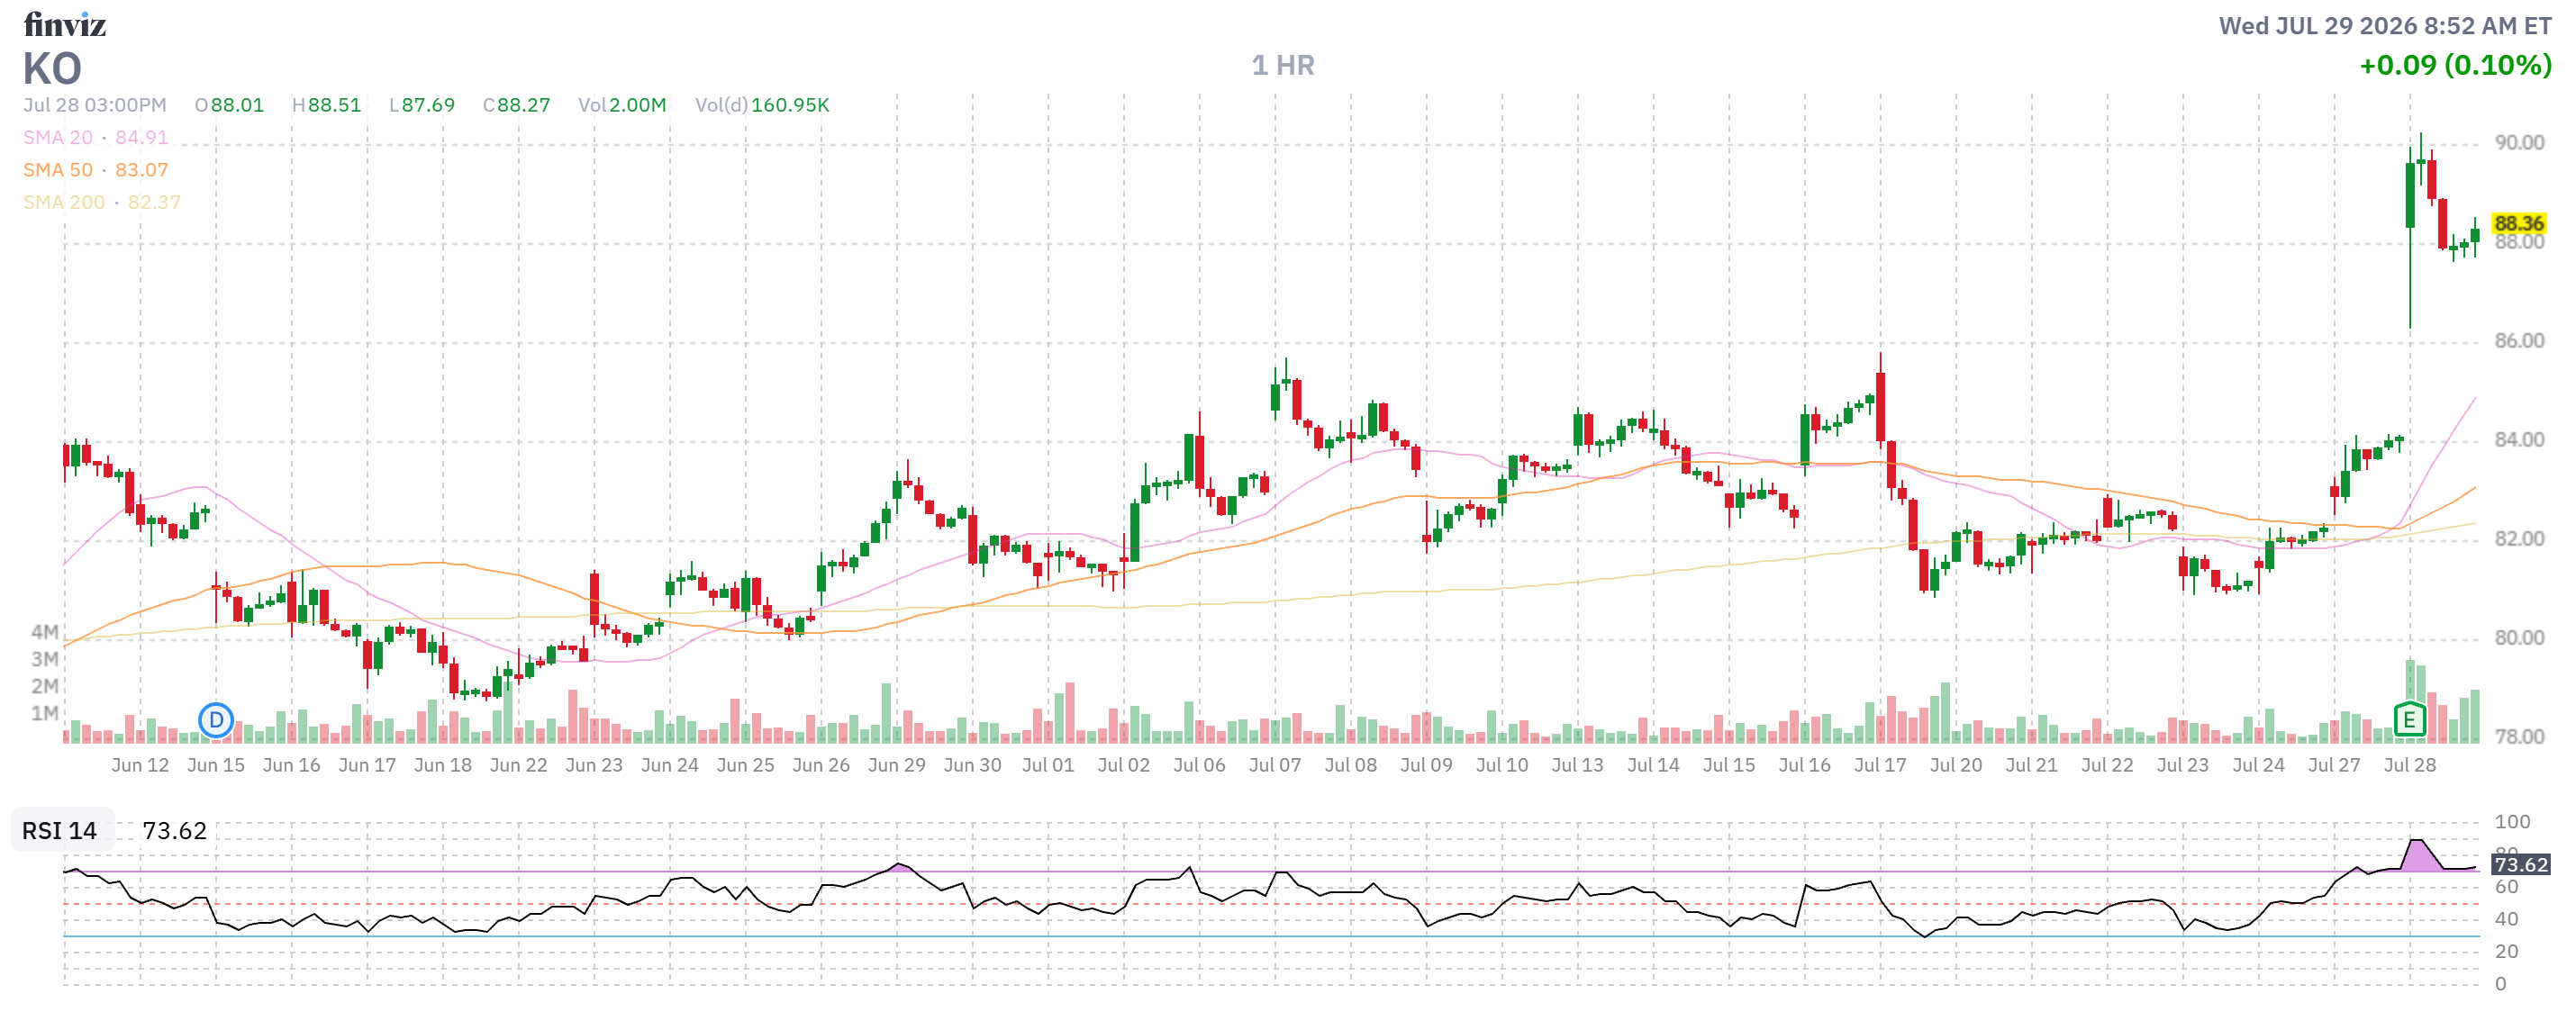Click the Jul 15 date label
Screen dimensions: 2576x1012
(x=1729, y=765)
